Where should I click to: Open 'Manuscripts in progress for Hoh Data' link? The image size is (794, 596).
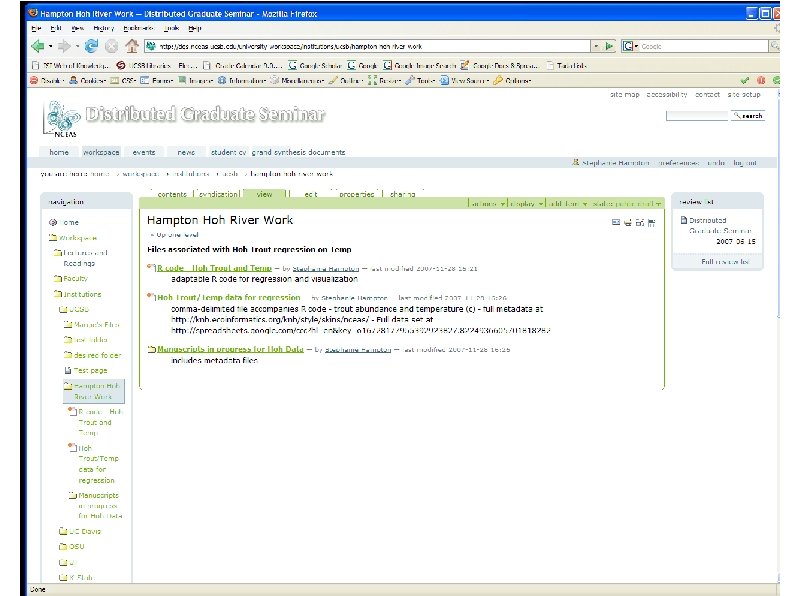pyautogui.click(x=230, y=349)
